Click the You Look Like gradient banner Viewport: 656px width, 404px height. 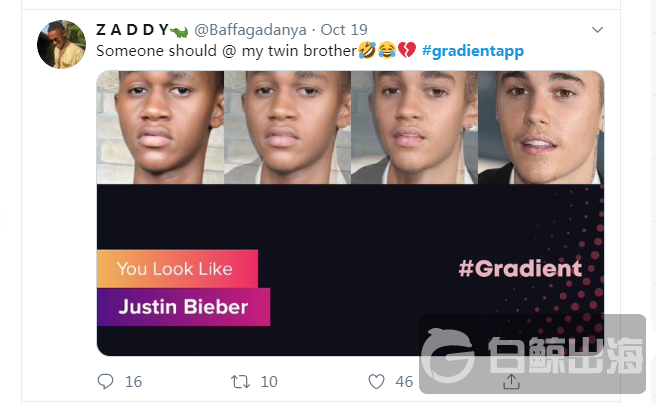point(177,268)
